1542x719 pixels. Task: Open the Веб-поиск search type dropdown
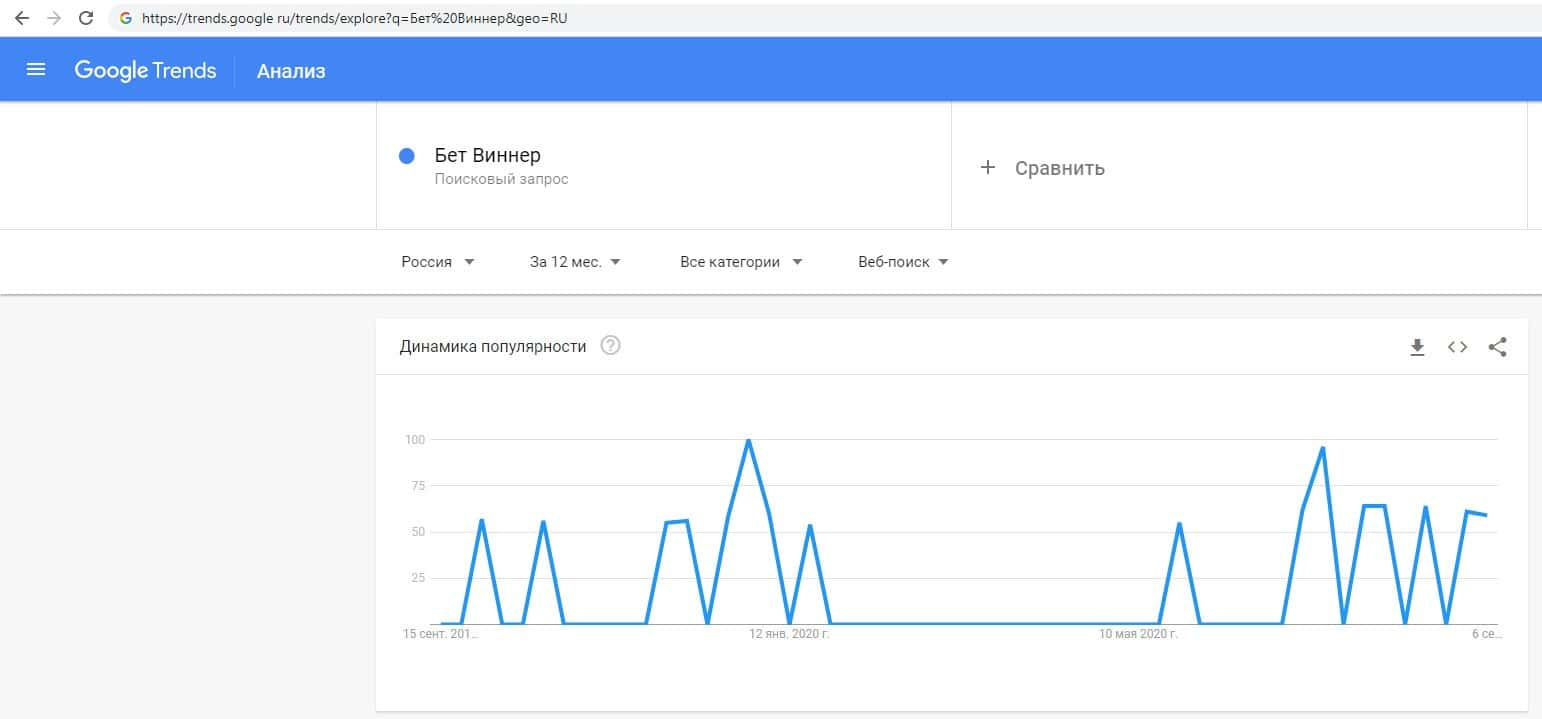[x=903, y=262]
